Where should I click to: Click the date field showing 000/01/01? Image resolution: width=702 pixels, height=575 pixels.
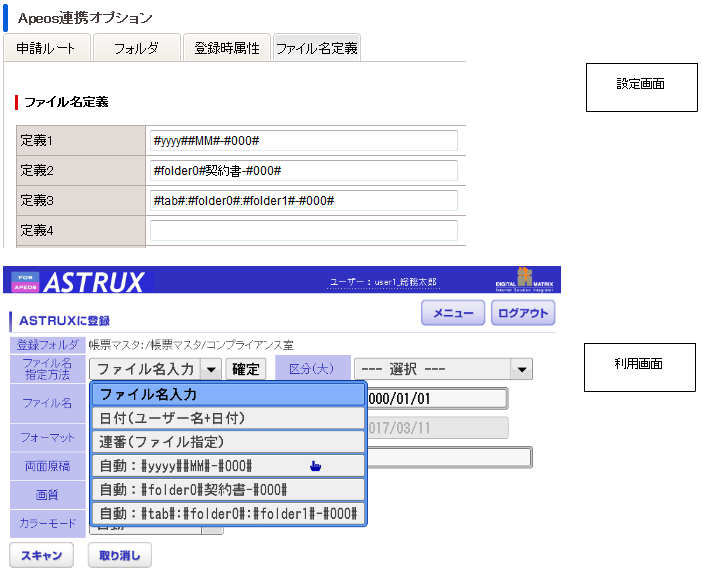click(x=437, y=399)
